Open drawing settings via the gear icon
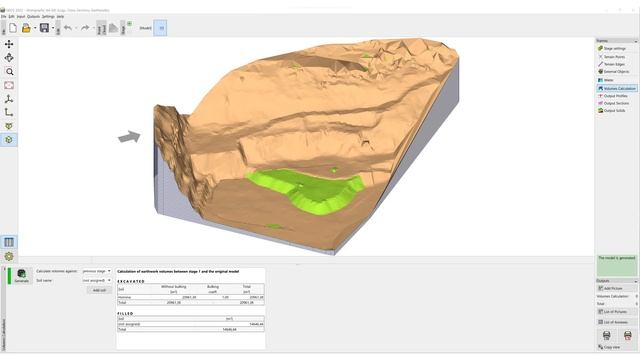This screenshot has height=360, width=640. click(9, 256)
